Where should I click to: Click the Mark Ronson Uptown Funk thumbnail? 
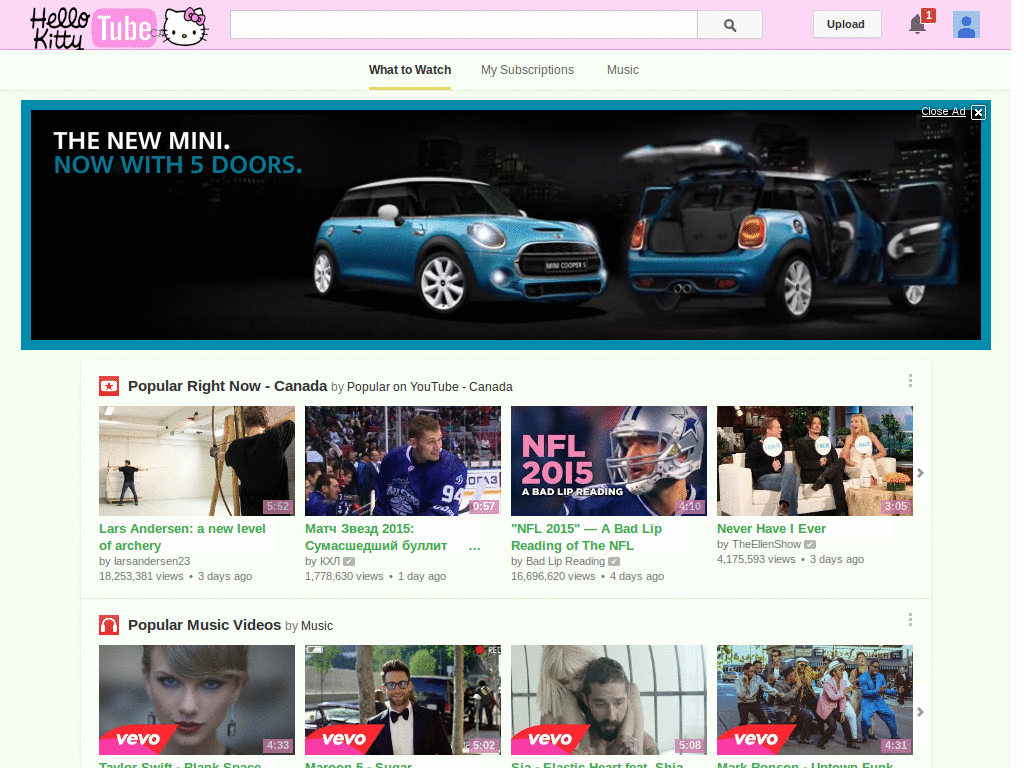click(815, 700)
